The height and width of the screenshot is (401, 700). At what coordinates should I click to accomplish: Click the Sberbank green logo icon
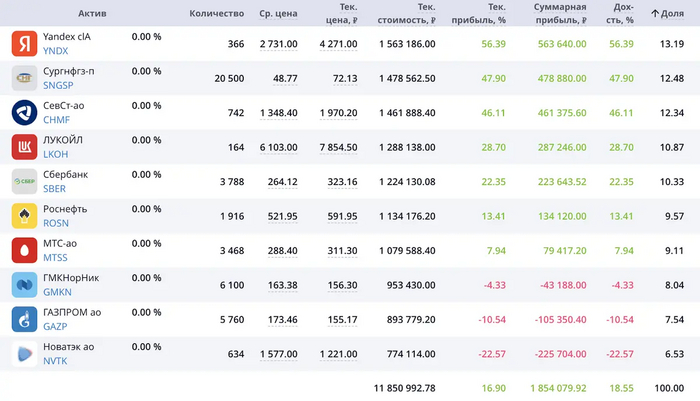point(24,183)
